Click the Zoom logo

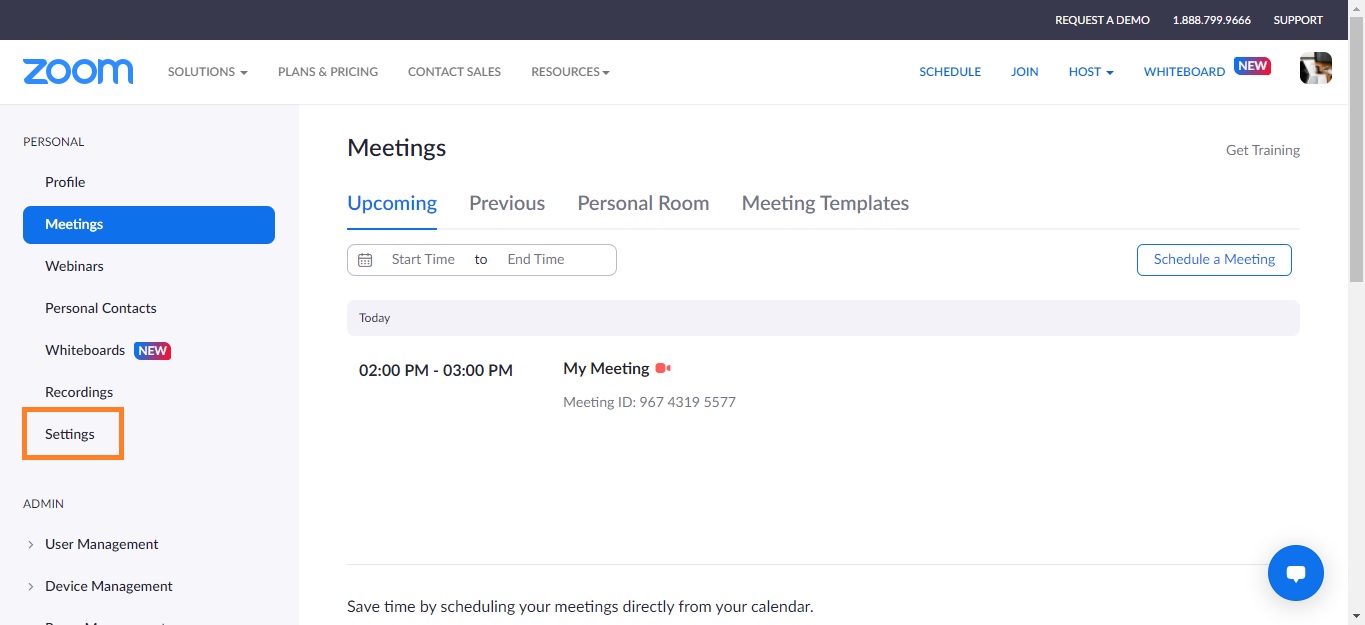[77, 71]
